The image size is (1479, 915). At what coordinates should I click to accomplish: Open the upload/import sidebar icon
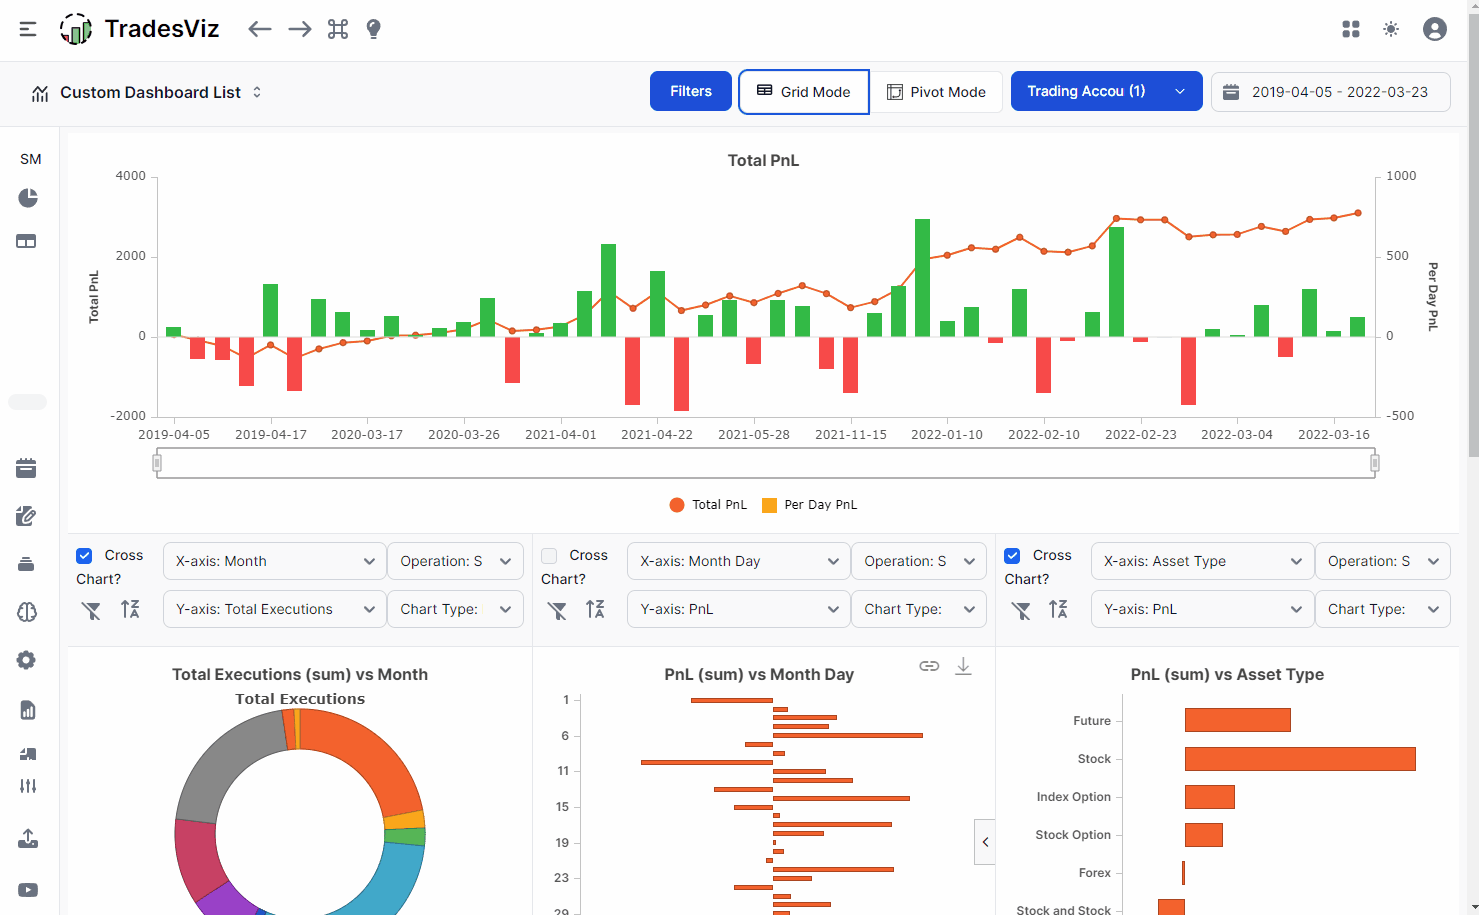(28, 838)
